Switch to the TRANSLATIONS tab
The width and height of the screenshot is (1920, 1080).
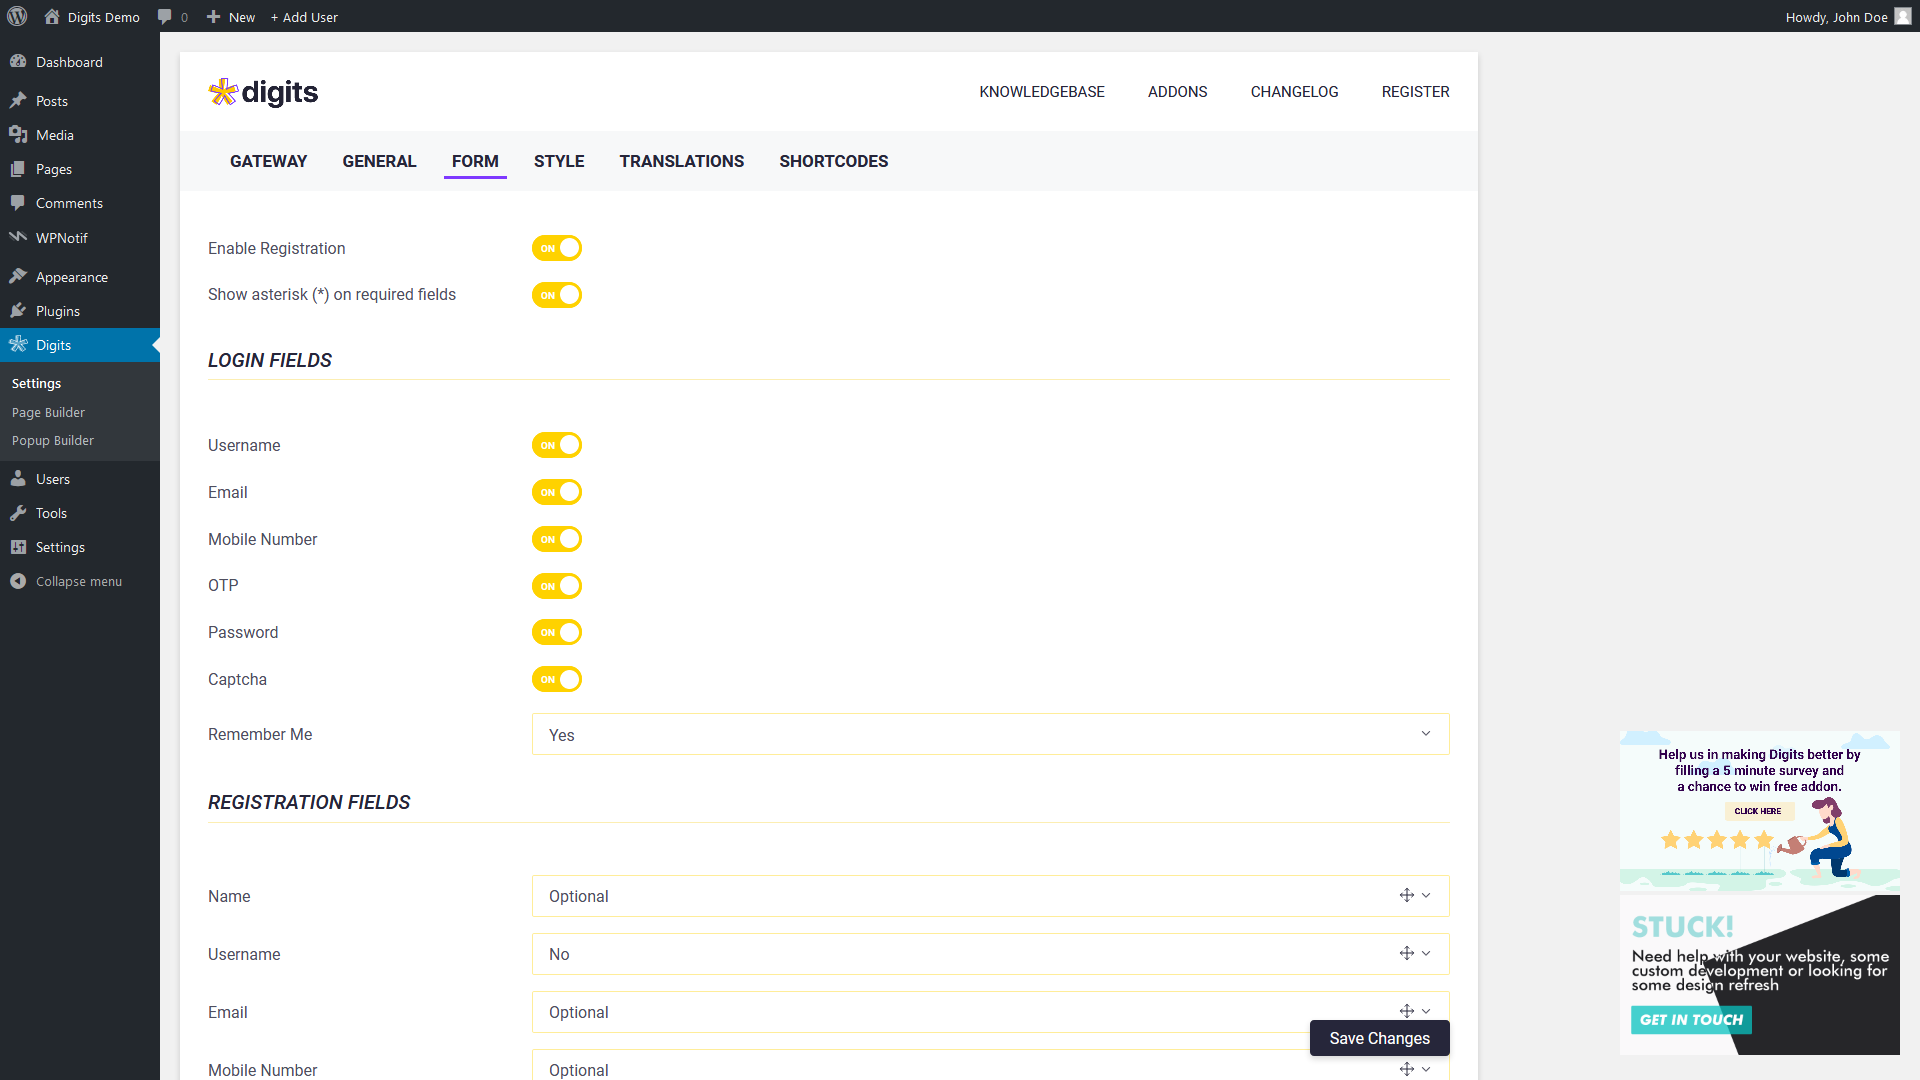[682, 161]
